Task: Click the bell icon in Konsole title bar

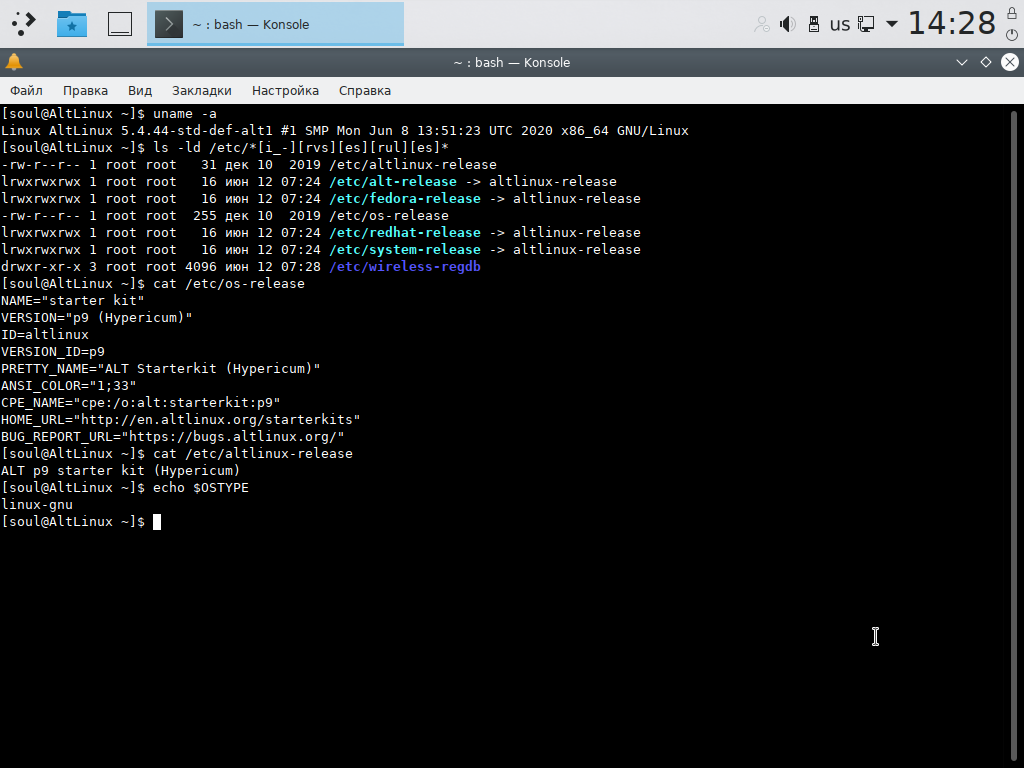Action: (14, 62)
